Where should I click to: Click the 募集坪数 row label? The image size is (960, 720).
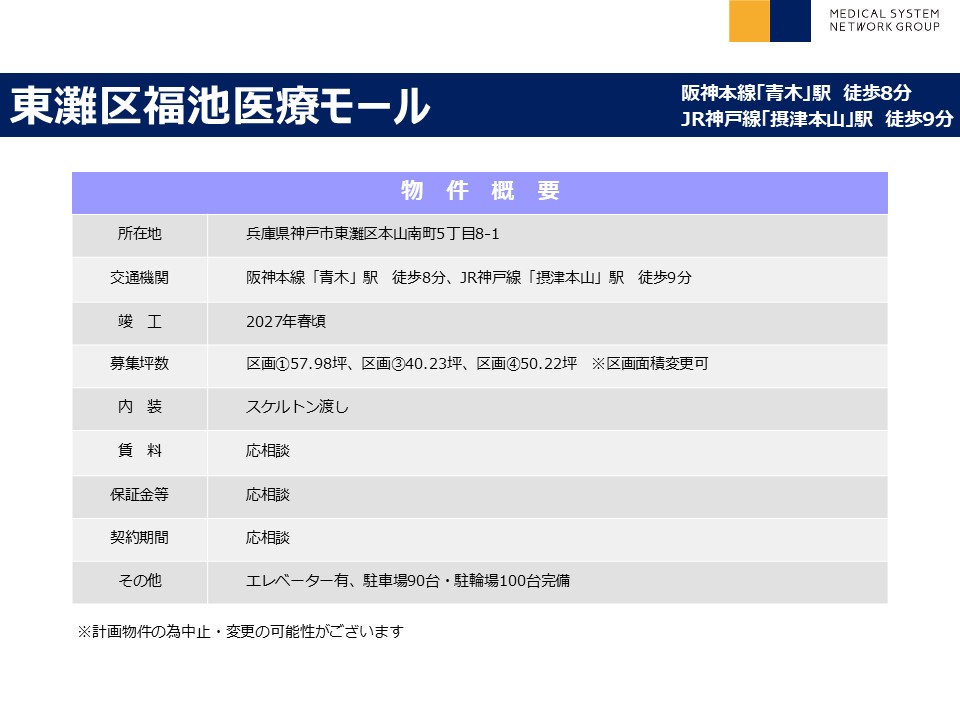139,364
